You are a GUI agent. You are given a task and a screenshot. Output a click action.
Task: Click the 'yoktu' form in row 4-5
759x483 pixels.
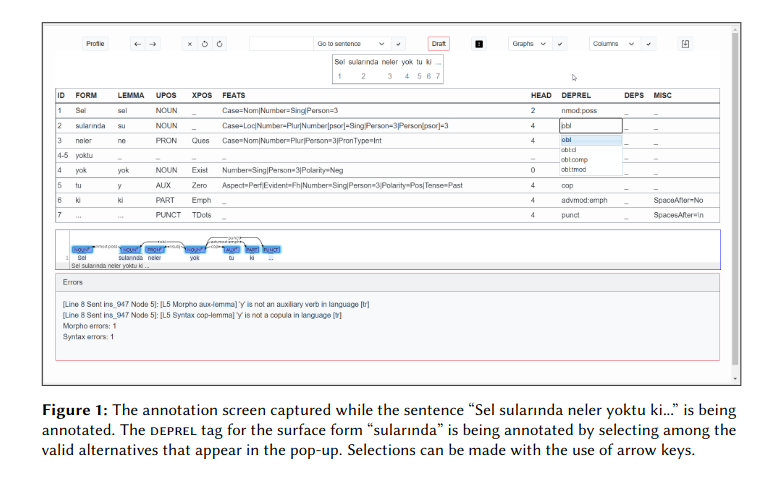(x=84, y=155)
